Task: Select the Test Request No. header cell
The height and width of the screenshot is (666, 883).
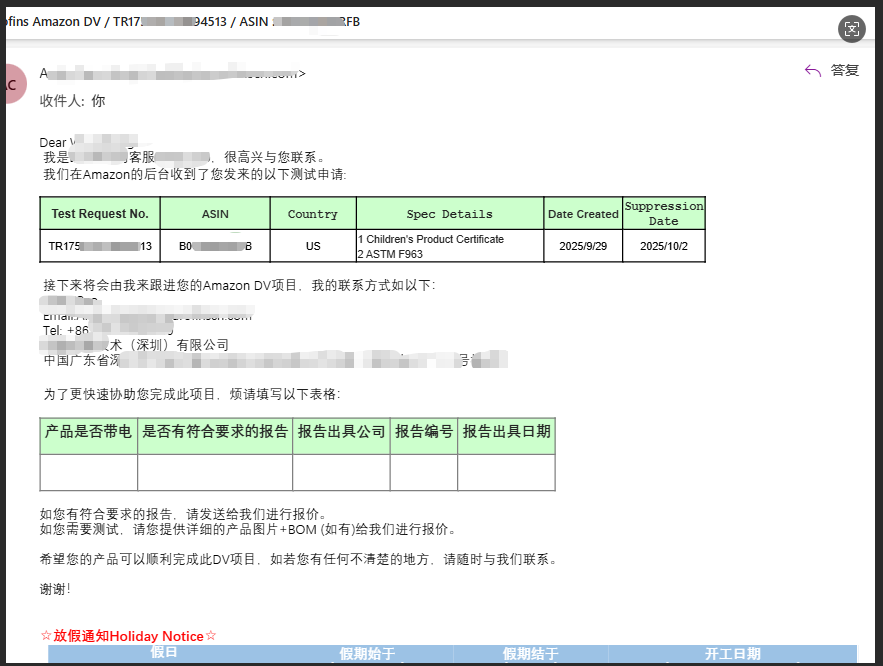Action: coord(100,214)
